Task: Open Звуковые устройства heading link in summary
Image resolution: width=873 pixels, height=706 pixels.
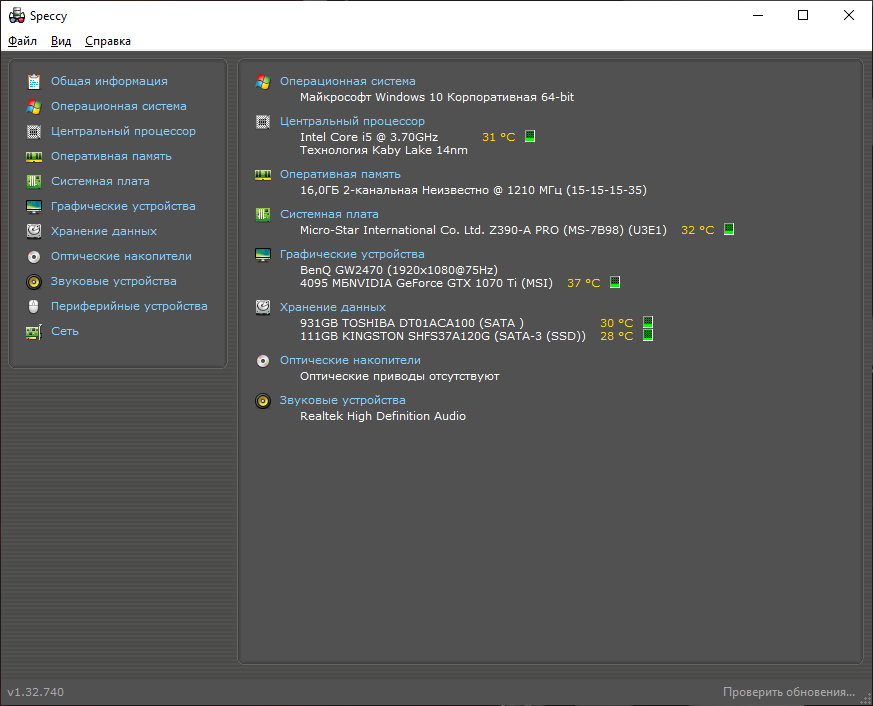Action: pos(342,400)
